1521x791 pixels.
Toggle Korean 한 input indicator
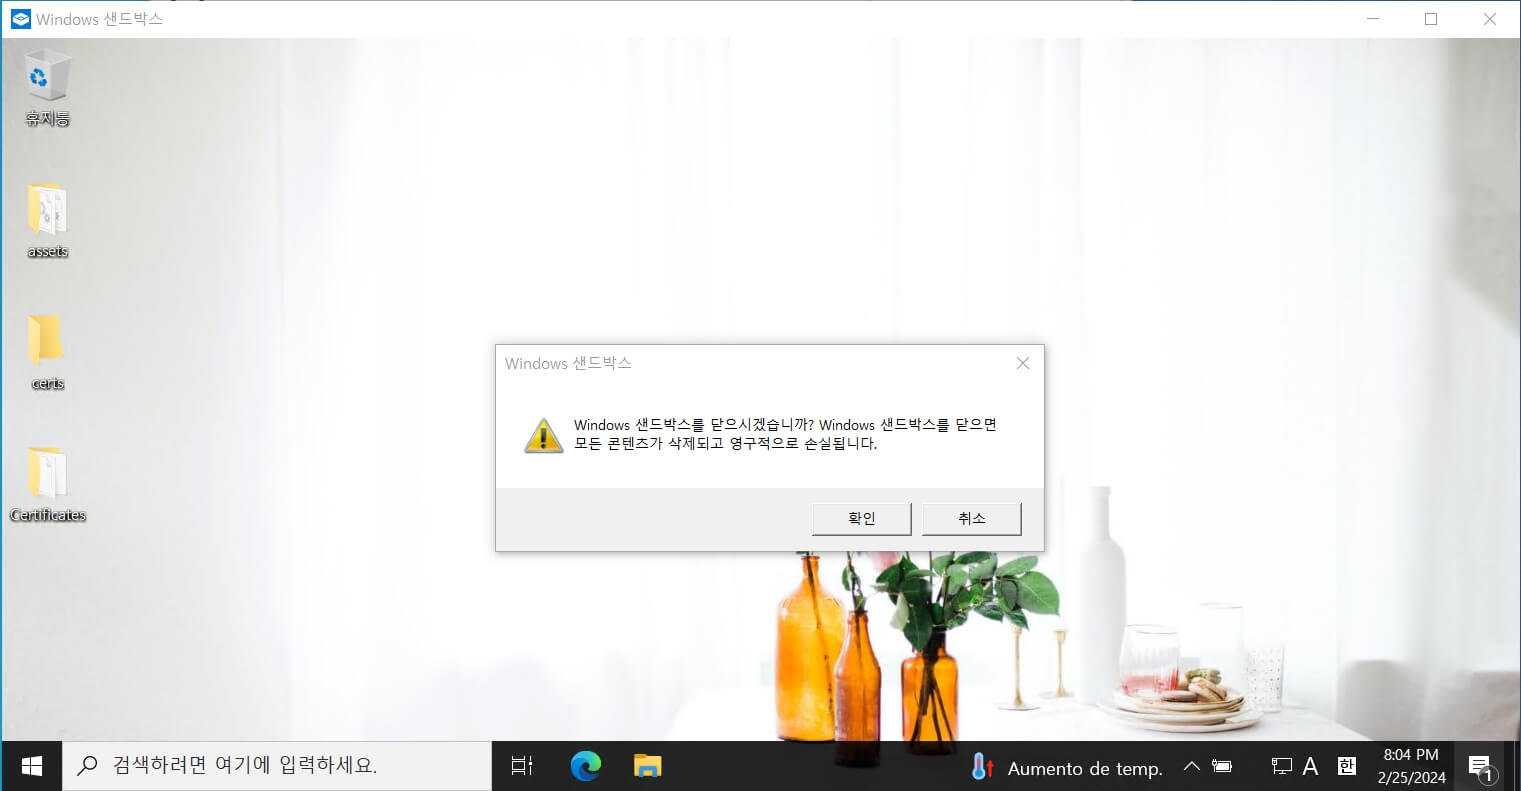point(1347,767)
